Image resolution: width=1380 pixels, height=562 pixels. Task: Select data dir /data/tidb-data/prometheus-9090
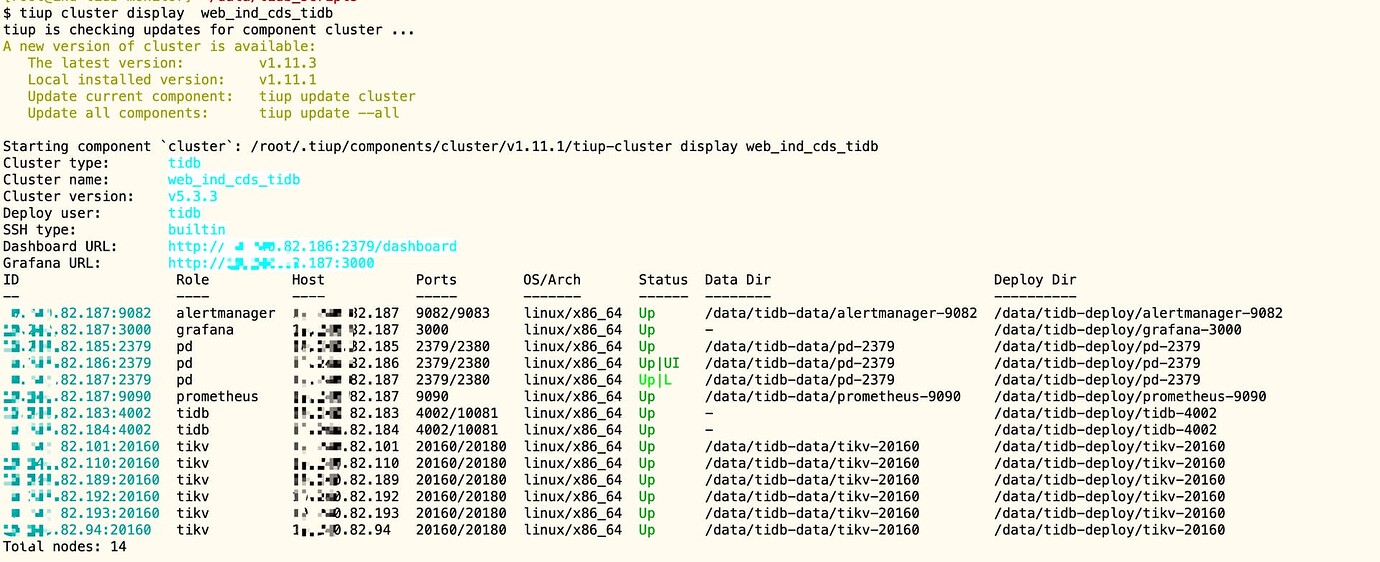click(833, 397)
